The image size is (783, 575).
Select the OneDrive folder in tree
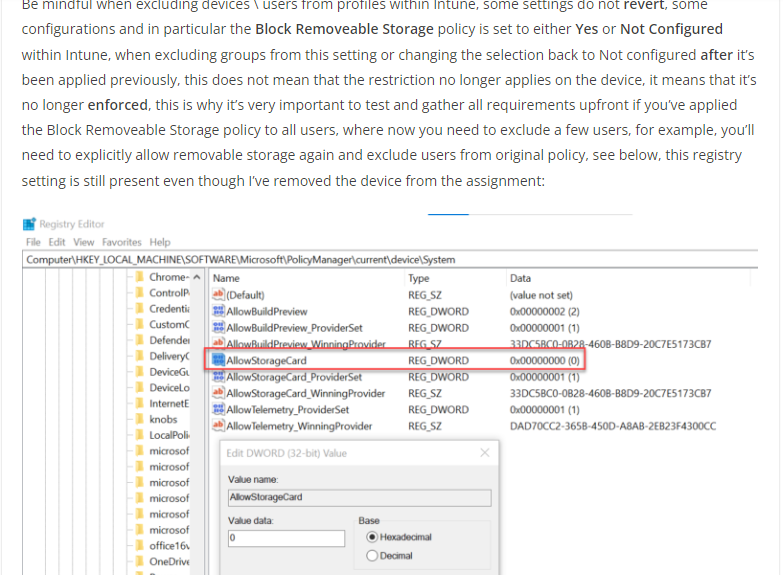169,562
